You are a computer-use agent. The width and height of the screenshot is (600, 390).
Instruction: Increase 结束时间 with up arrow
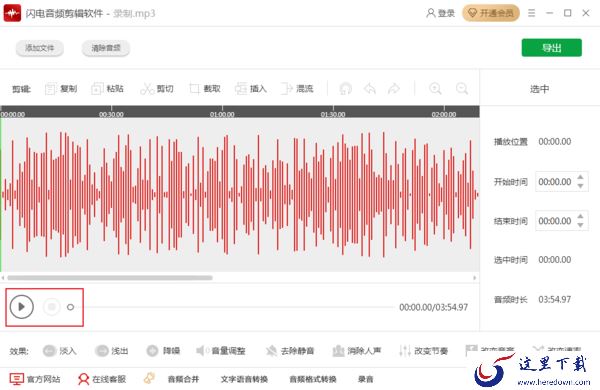[x=580, y=216]
